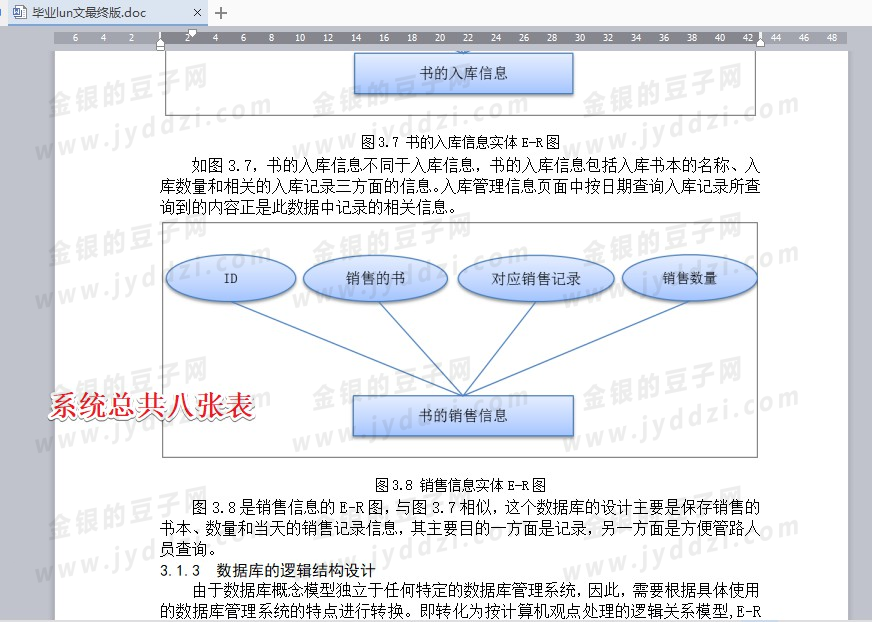Click the first-line indent marker on the ruler
872x622 pixels.
pyautogui.click(x=192, y=33)
